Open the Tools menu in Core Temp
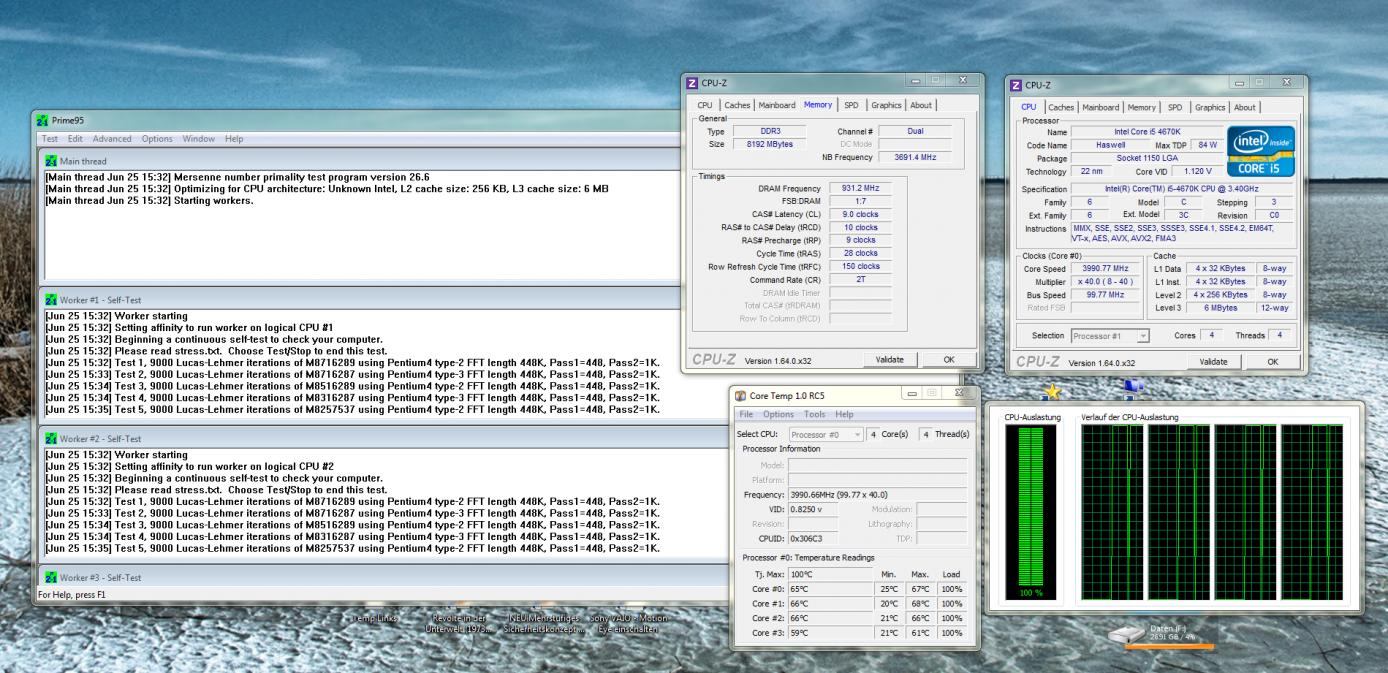This screenshot has height=673, width=1388. (815, 414)
